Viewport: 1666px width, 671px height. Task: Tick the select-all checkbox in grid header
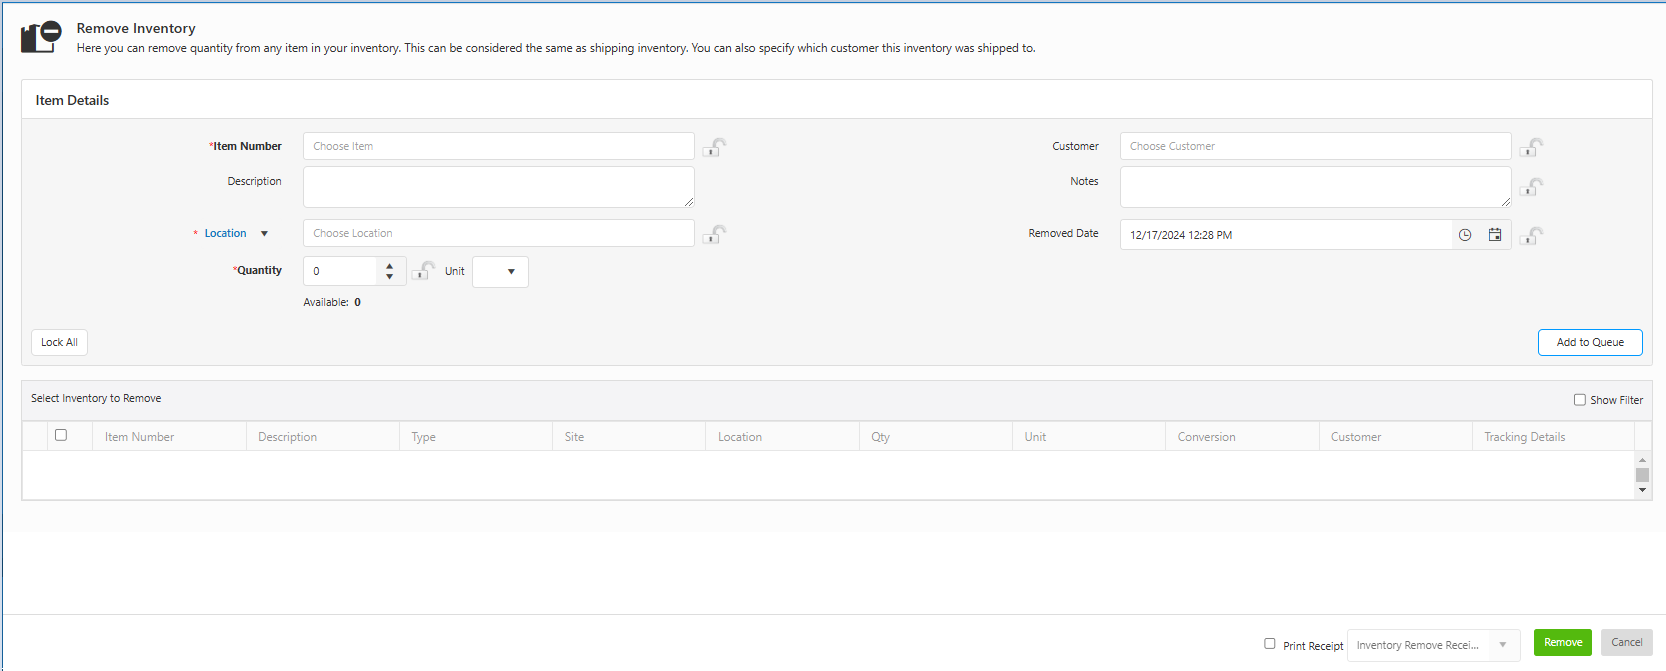tap(61, 435)
